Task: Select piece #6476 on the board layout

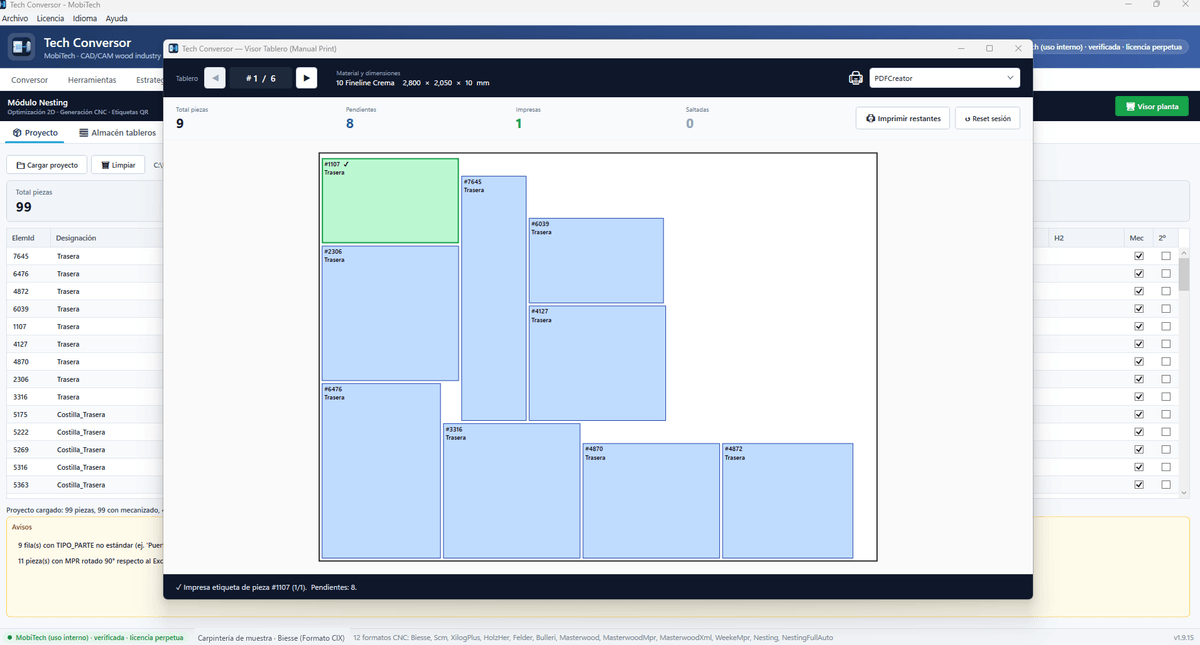Action: tap(381, 470)
